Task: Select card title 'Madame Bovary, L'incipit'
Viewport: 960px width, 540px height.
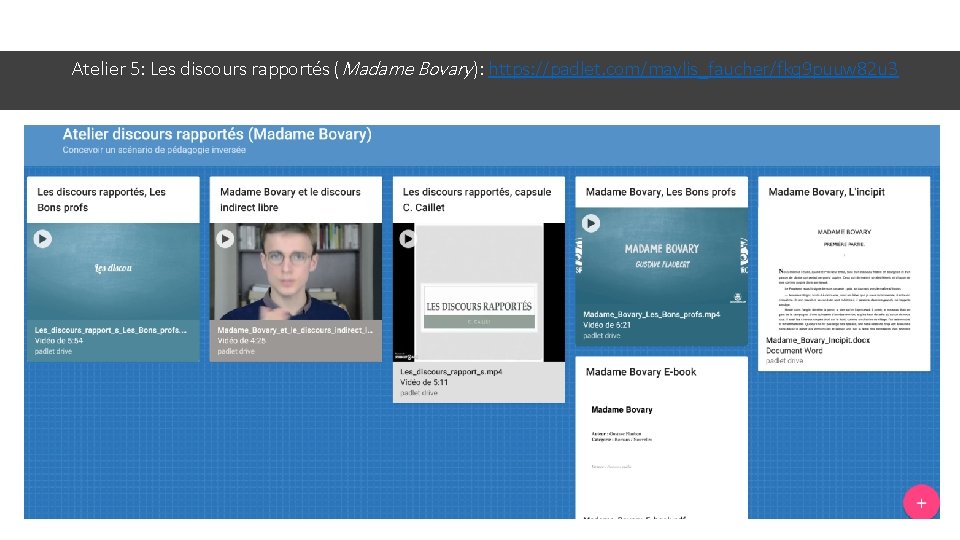Action: point(827,192)
